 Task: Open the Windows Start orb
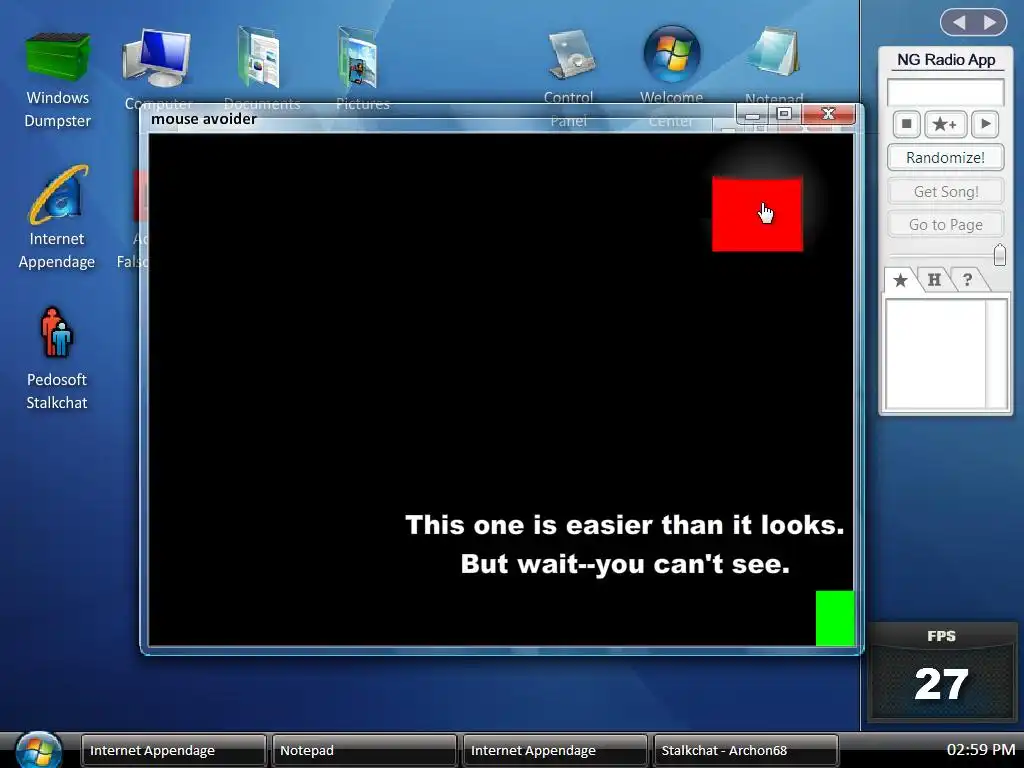[x=38, y=750]
